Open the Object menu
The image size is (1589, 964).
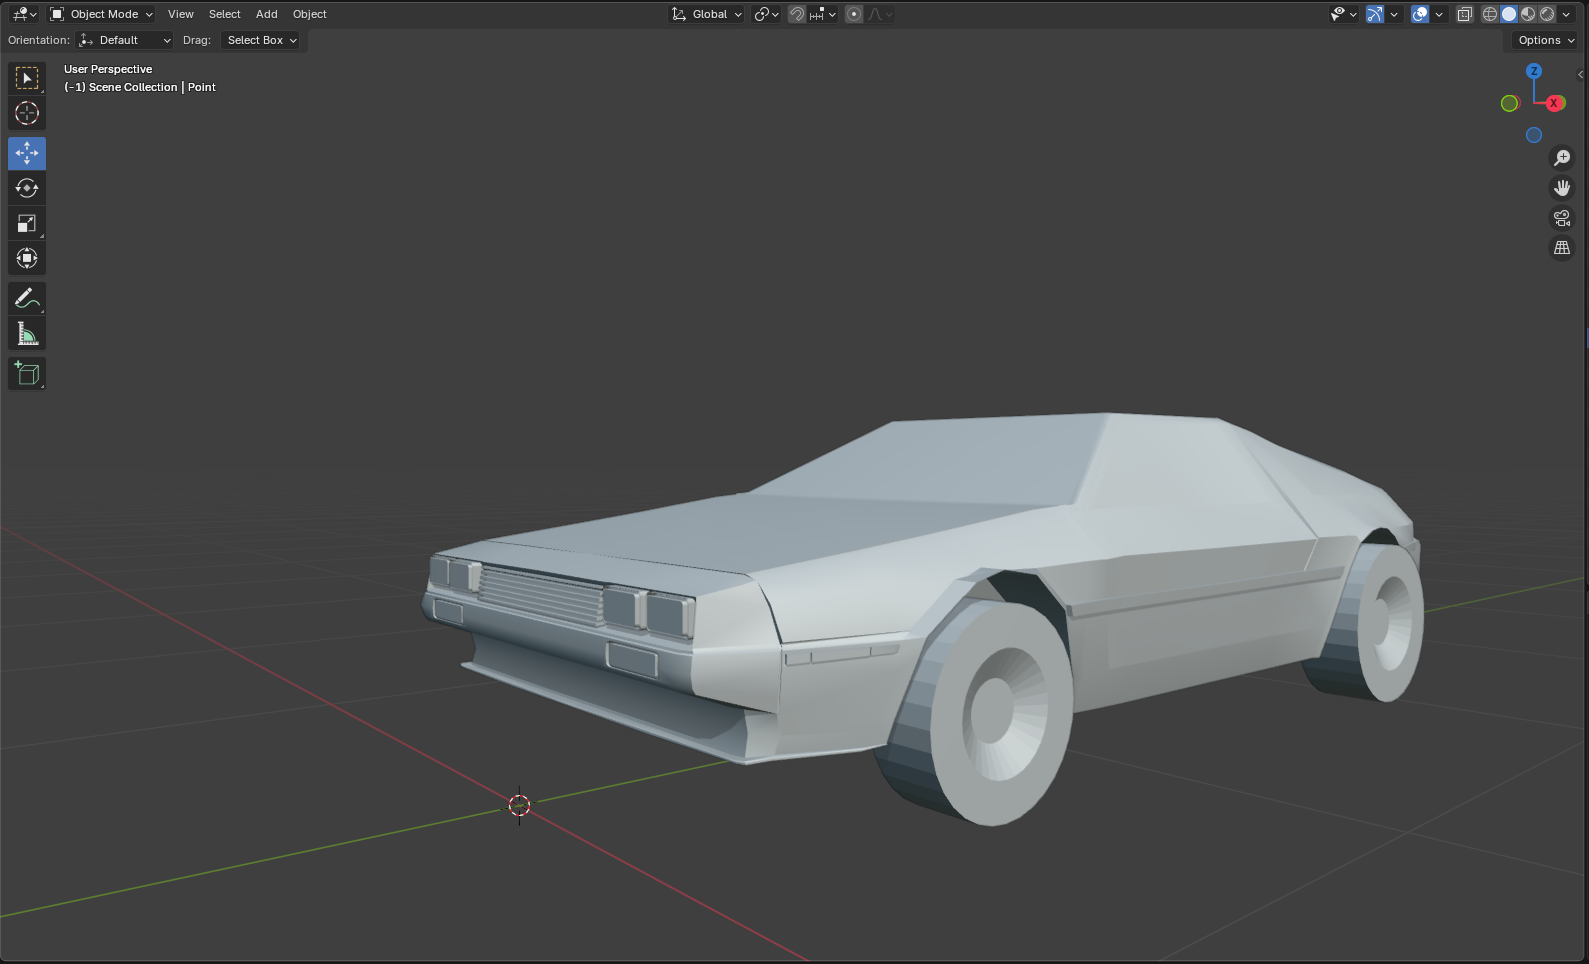pos(310,14)
